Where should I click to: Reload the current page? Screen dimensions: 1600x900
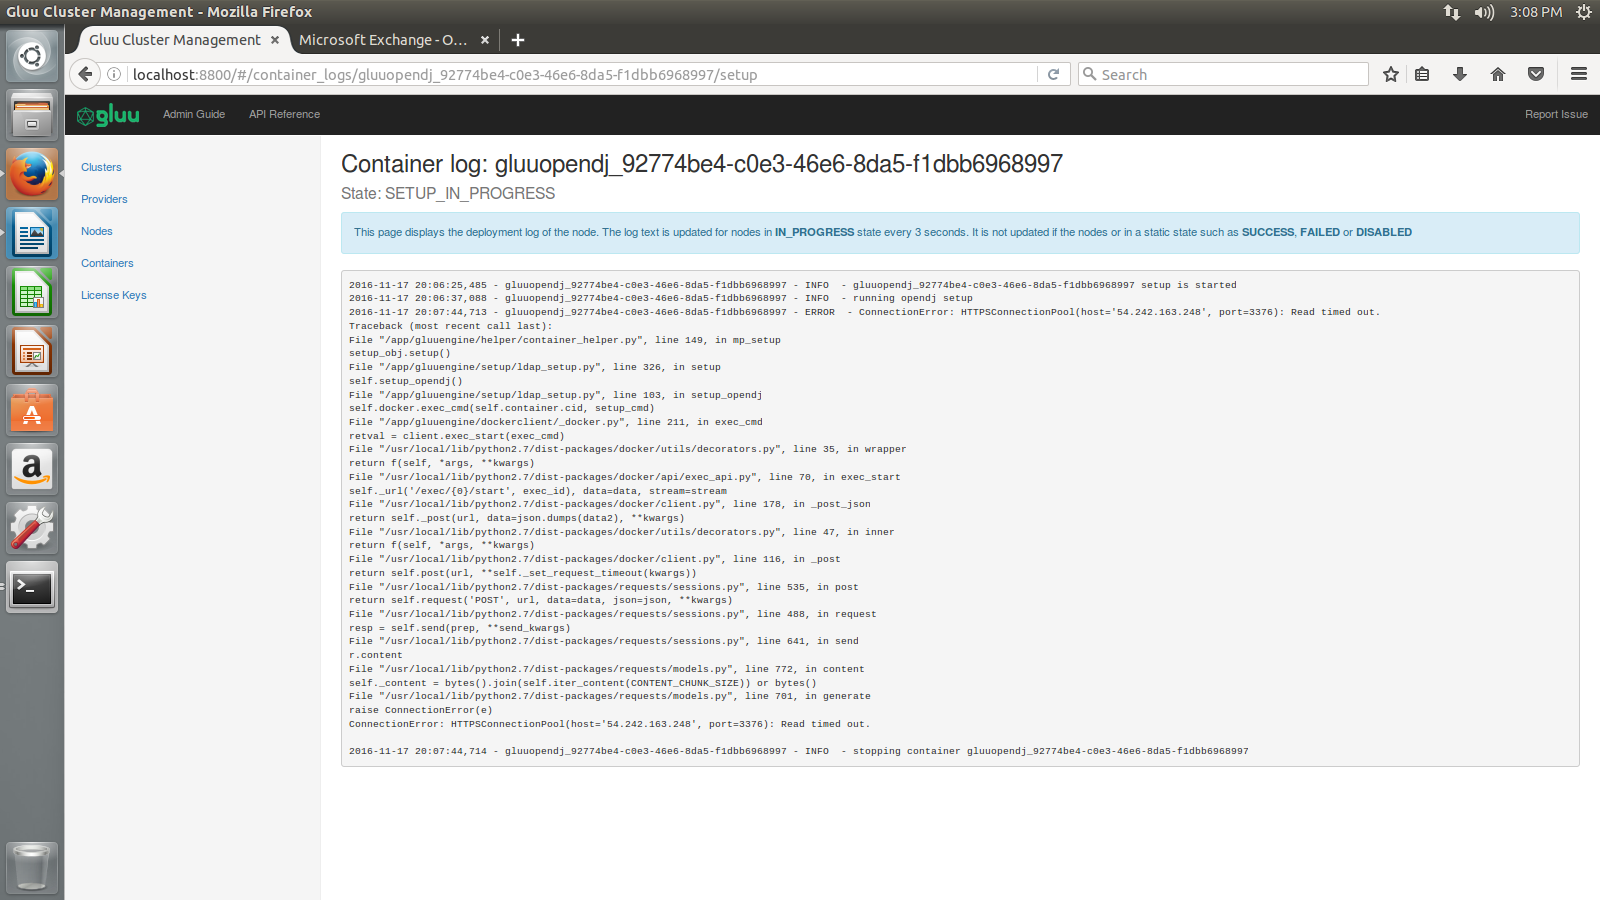pyautogui.click(x=1053, y=74)
